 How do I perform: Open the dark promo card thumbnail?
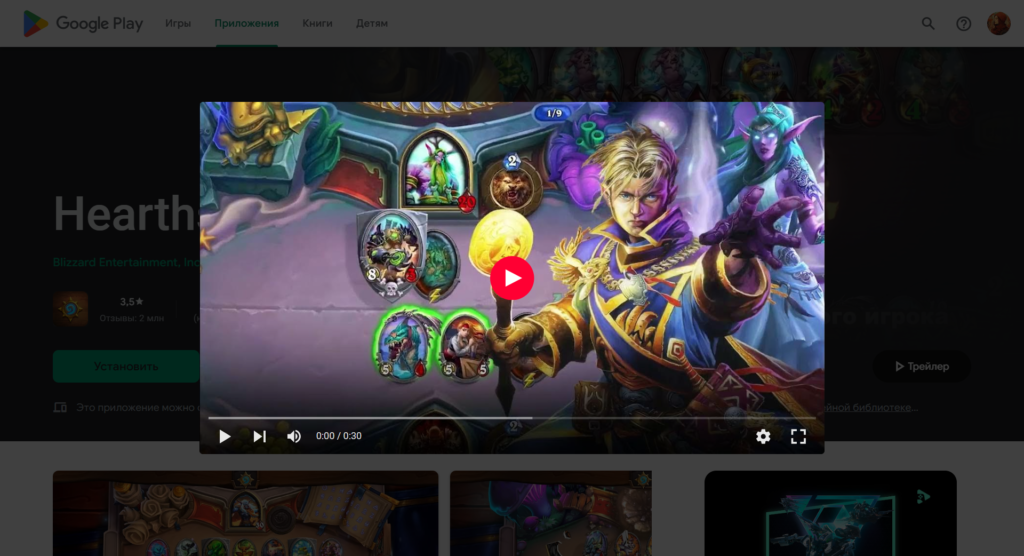(830, 514)
